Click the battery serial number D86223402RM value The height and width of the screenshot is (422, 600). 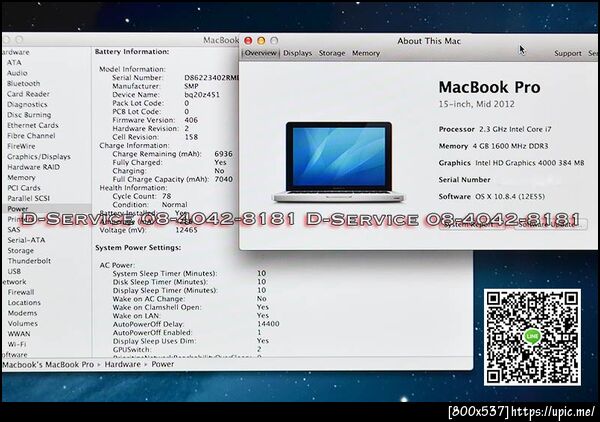pyautogui.click(x=211, y=78)
